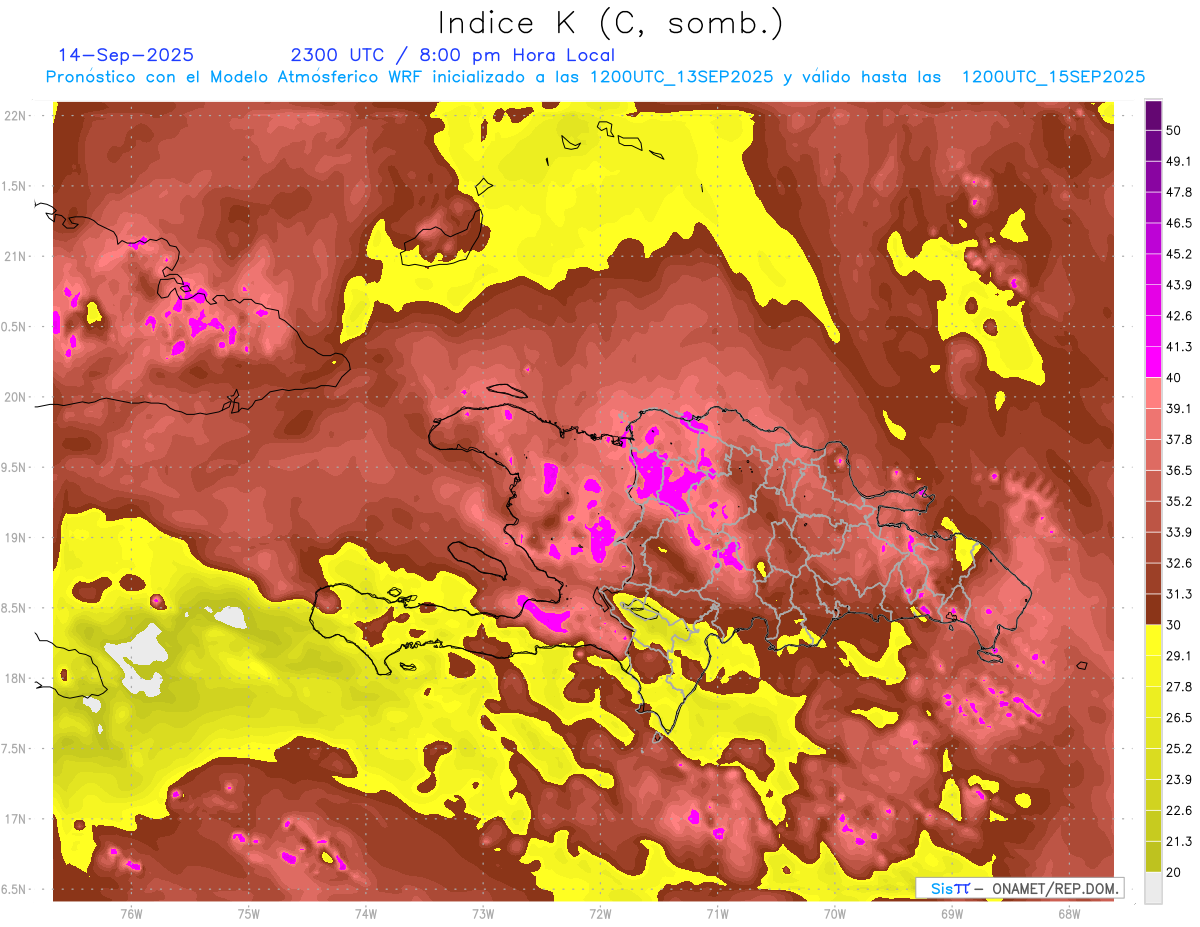Click the color bar value 26.5
1200x927 pixels.
coord(1178,718)
